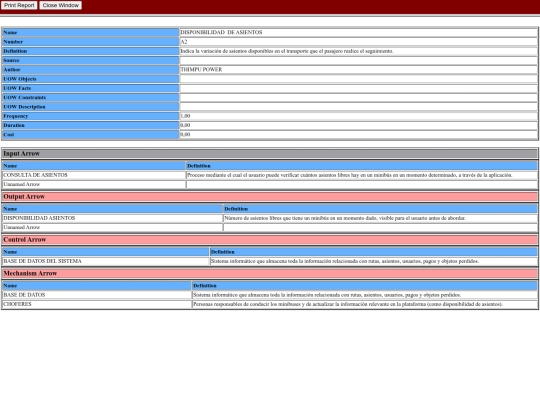Select the value DISPONIBILIDAD DE ASIENTOS in Name row
The height and width of the screenshot is (405, 540).
(221, 32)
